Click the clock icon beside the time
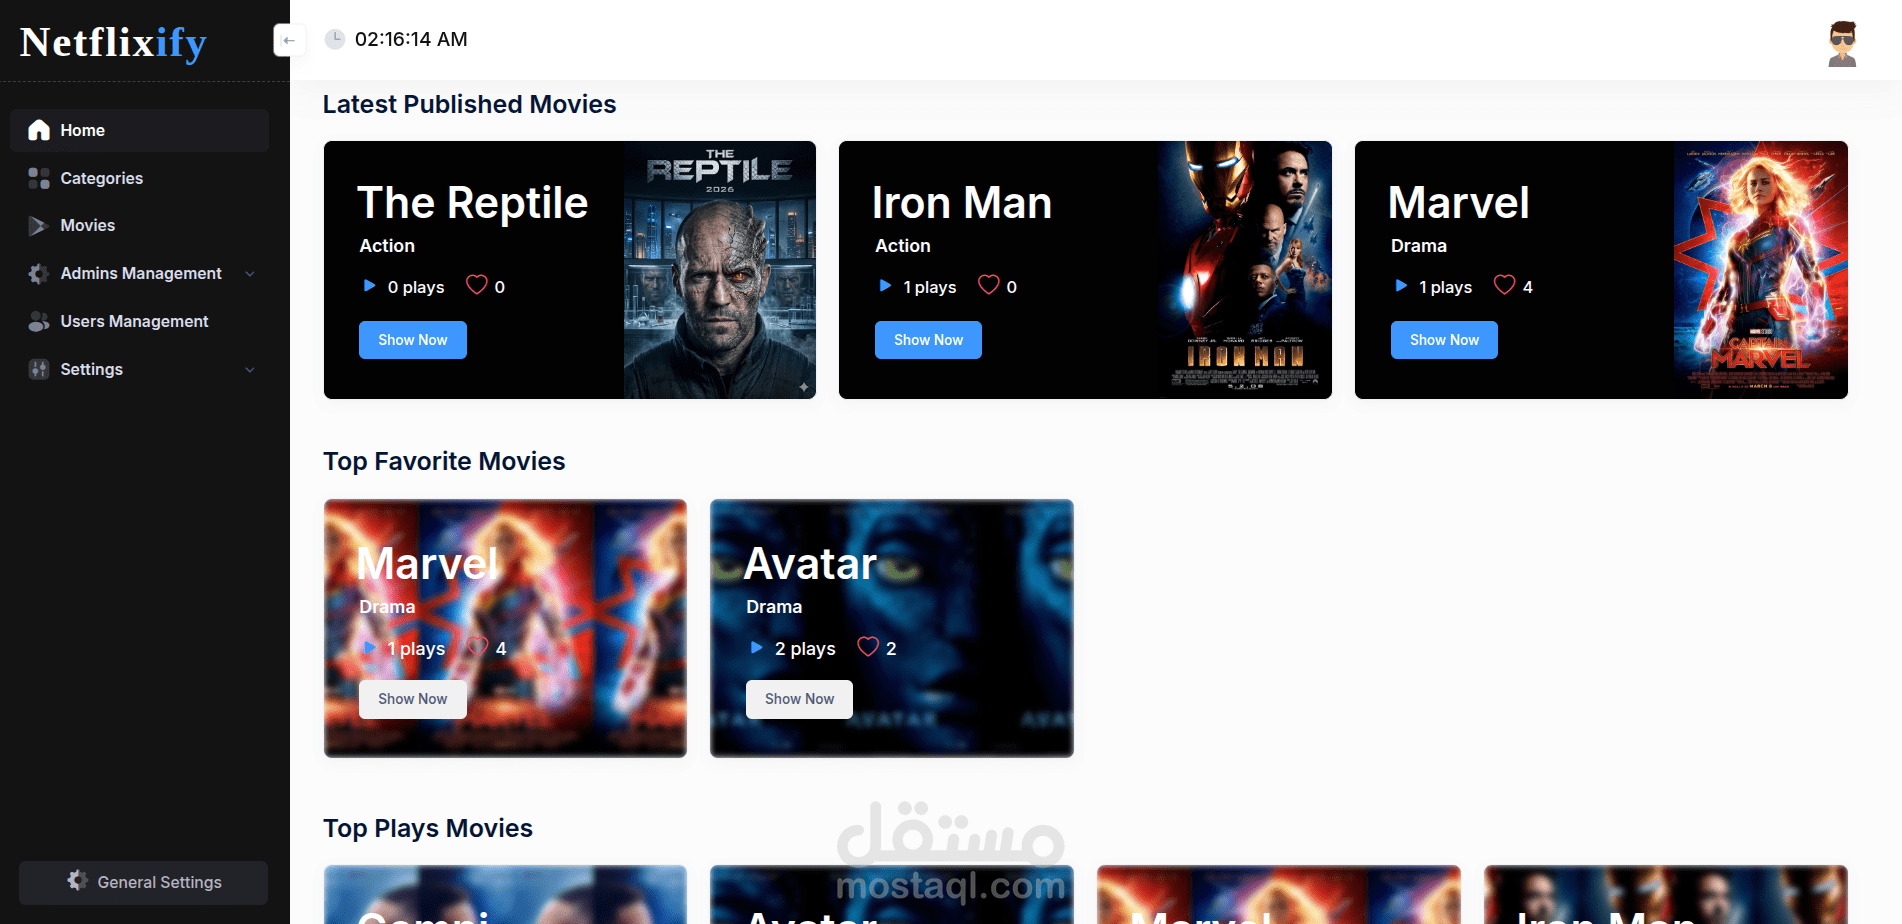Viewport: 1902px width, 924px height. tap(335, 39)
